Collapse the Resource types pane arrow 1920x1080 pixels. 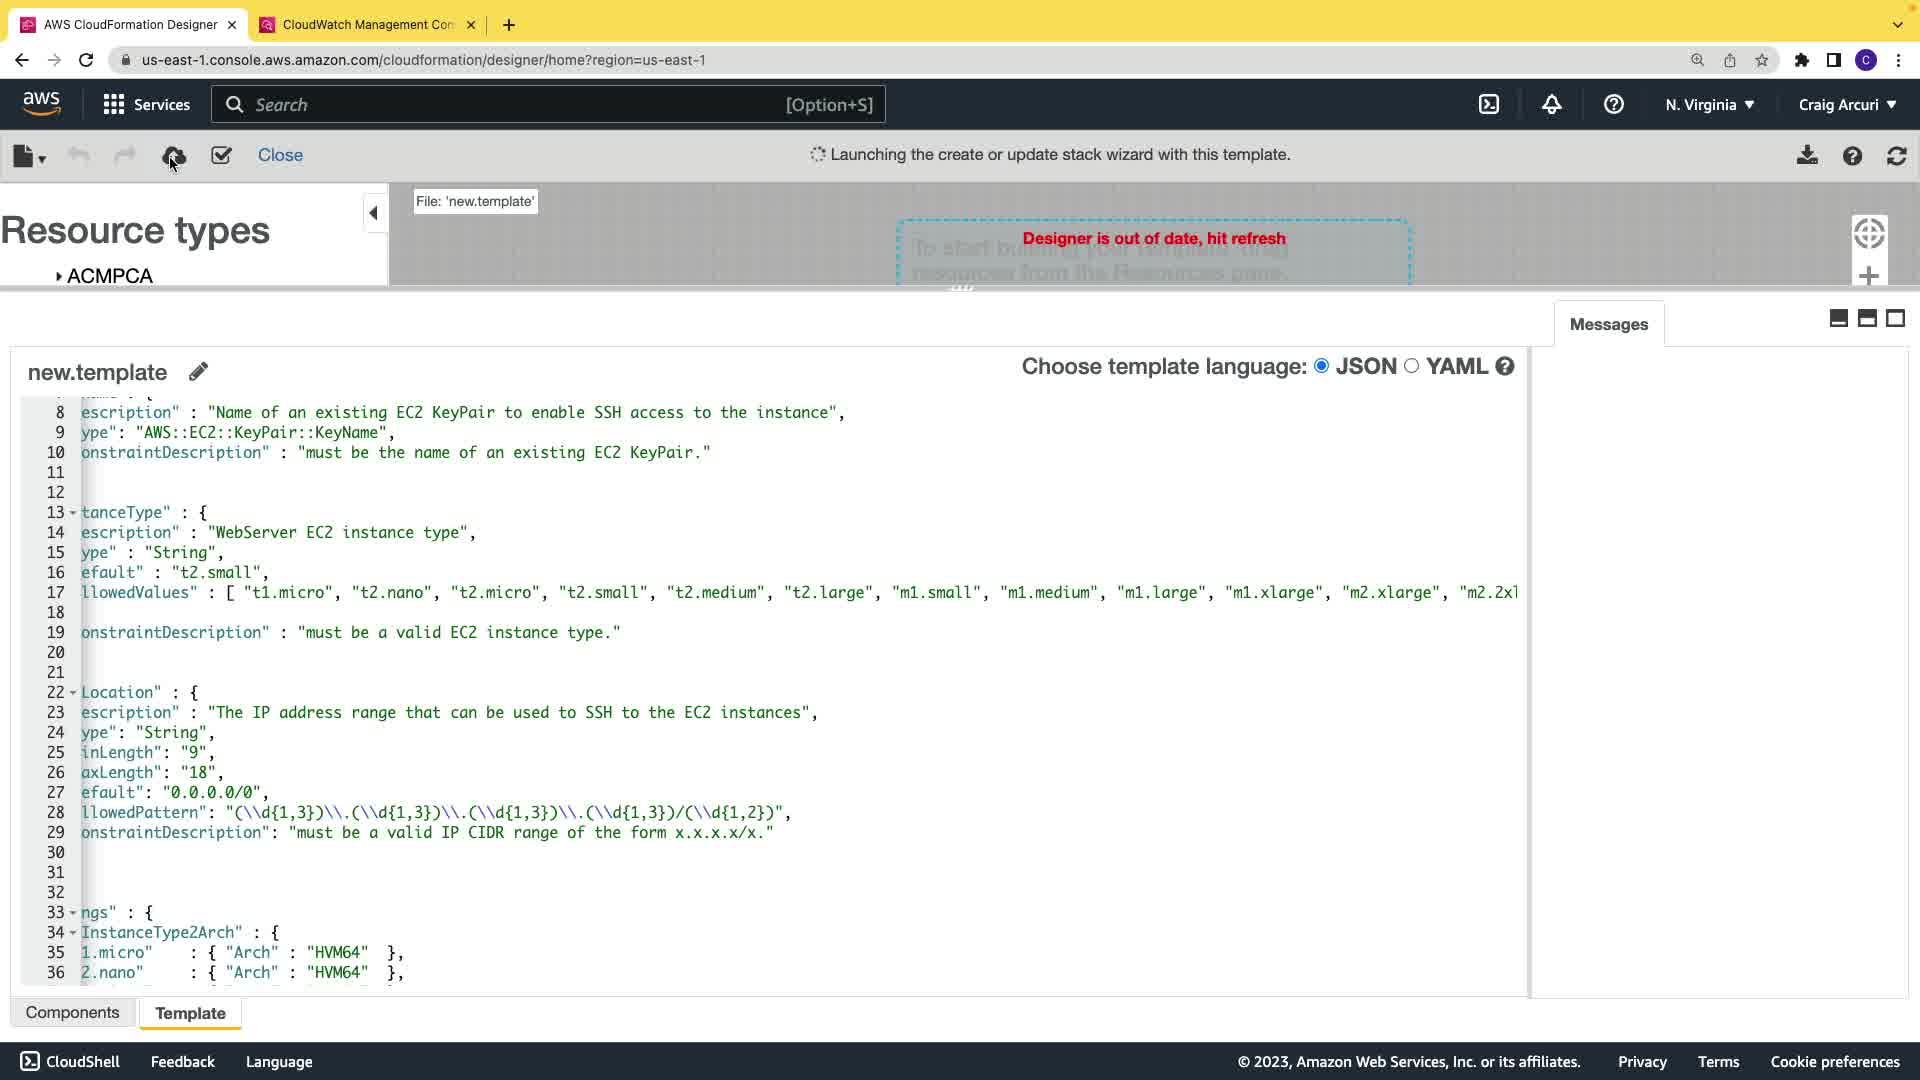(373, 213)
